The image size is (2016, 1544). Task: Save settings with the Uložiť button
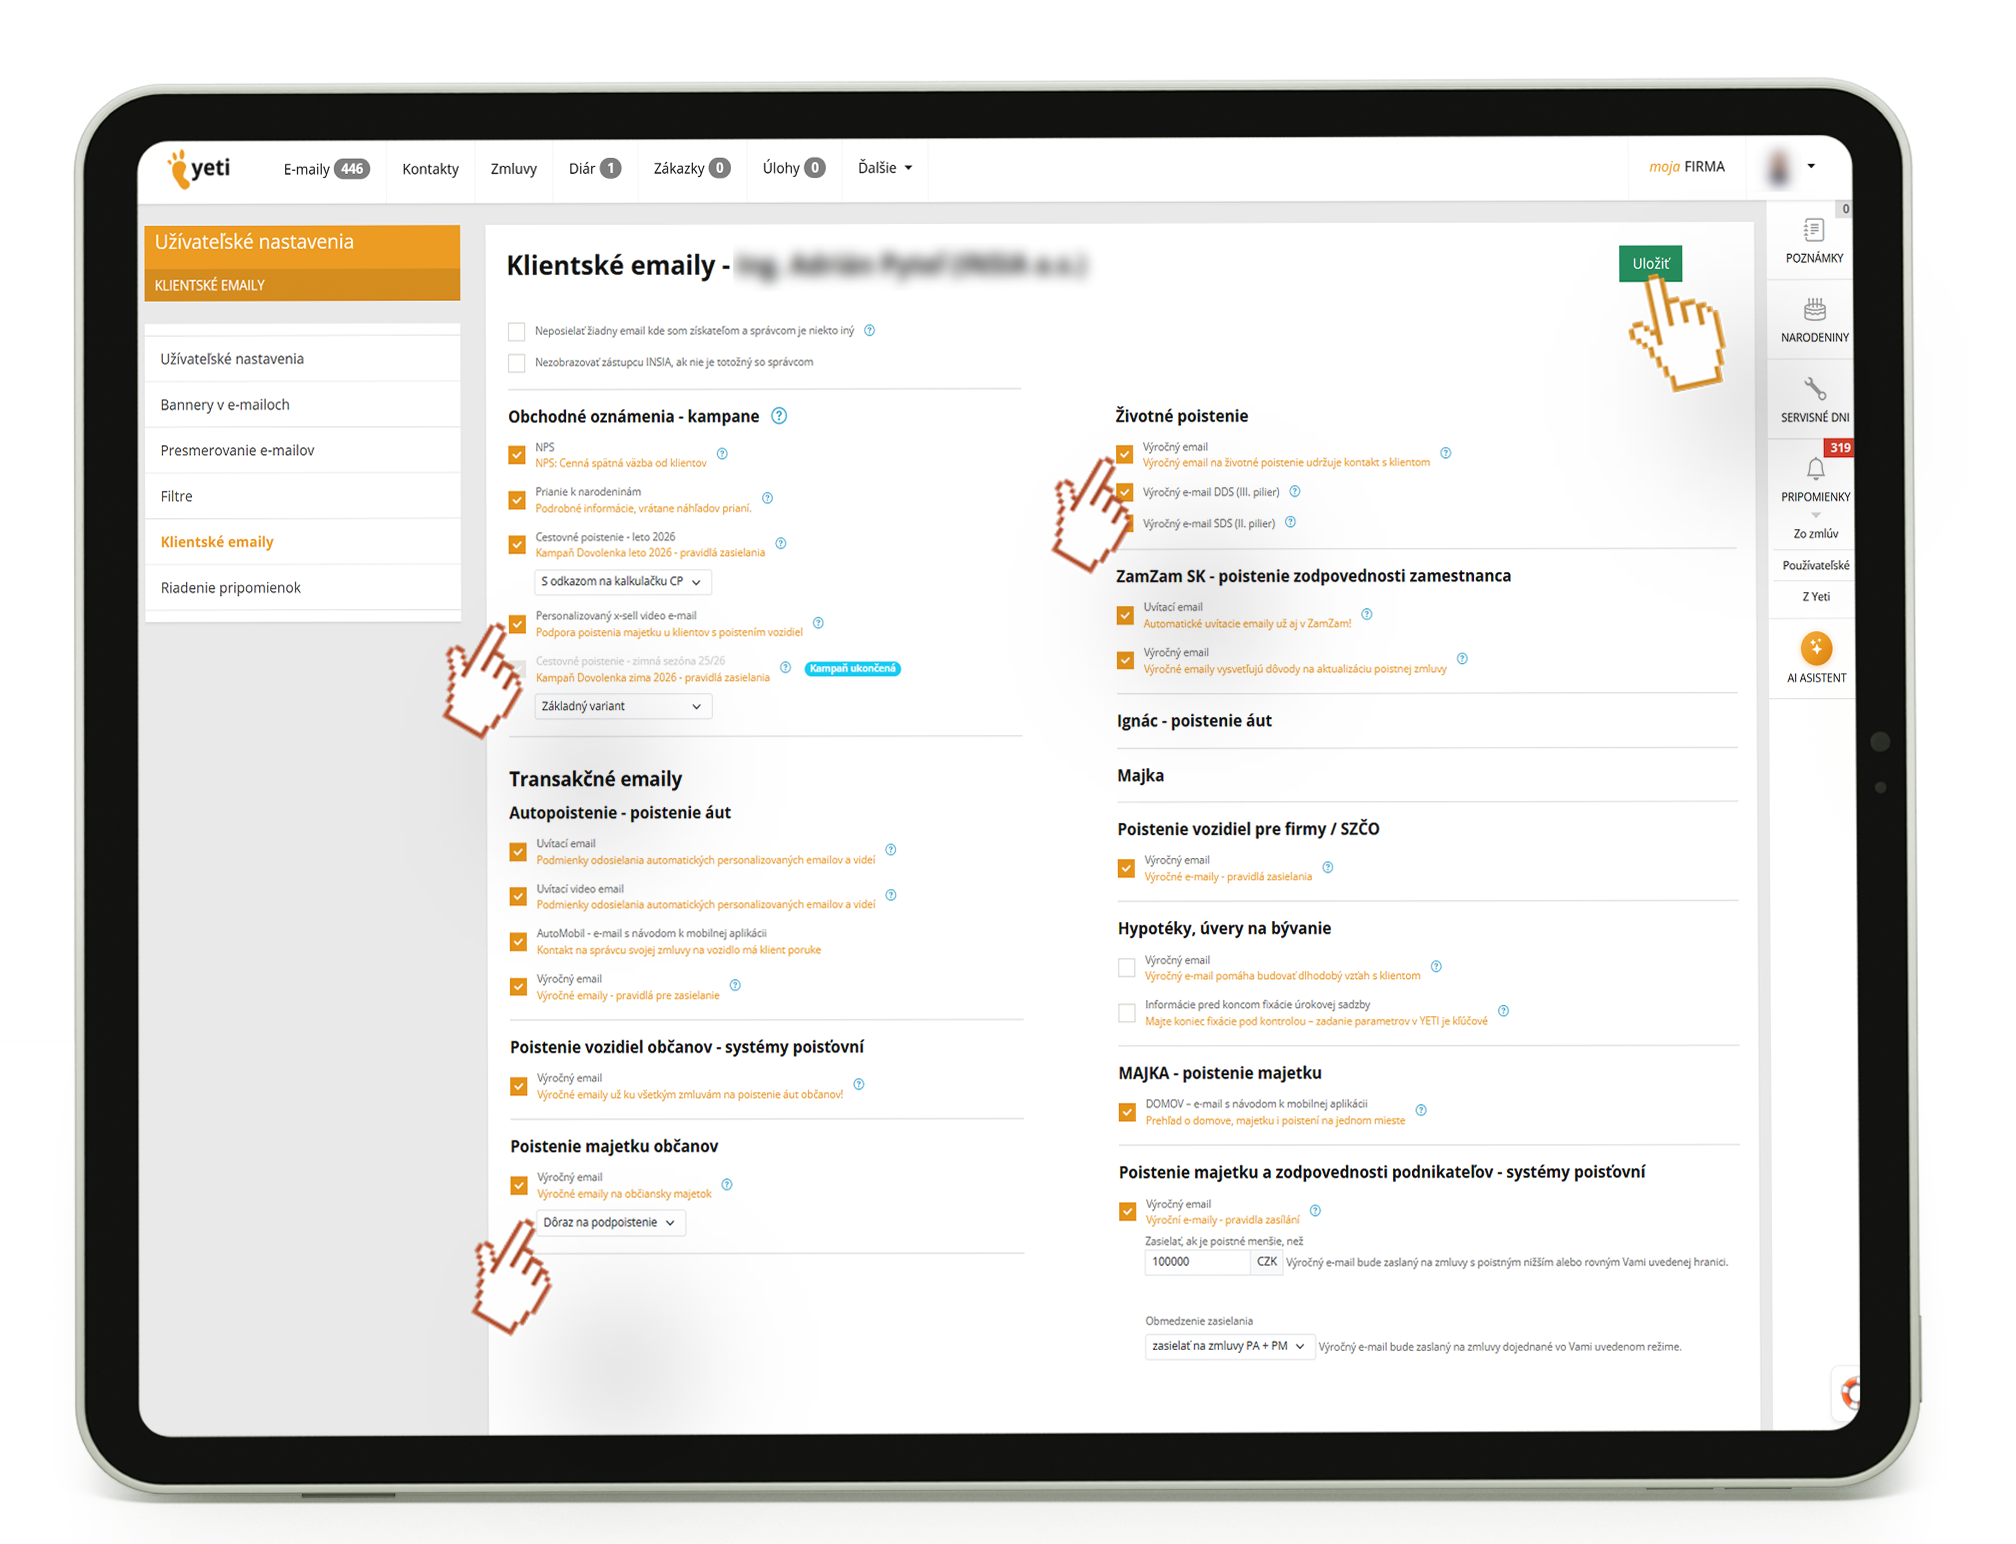[x=1650, y=263]
